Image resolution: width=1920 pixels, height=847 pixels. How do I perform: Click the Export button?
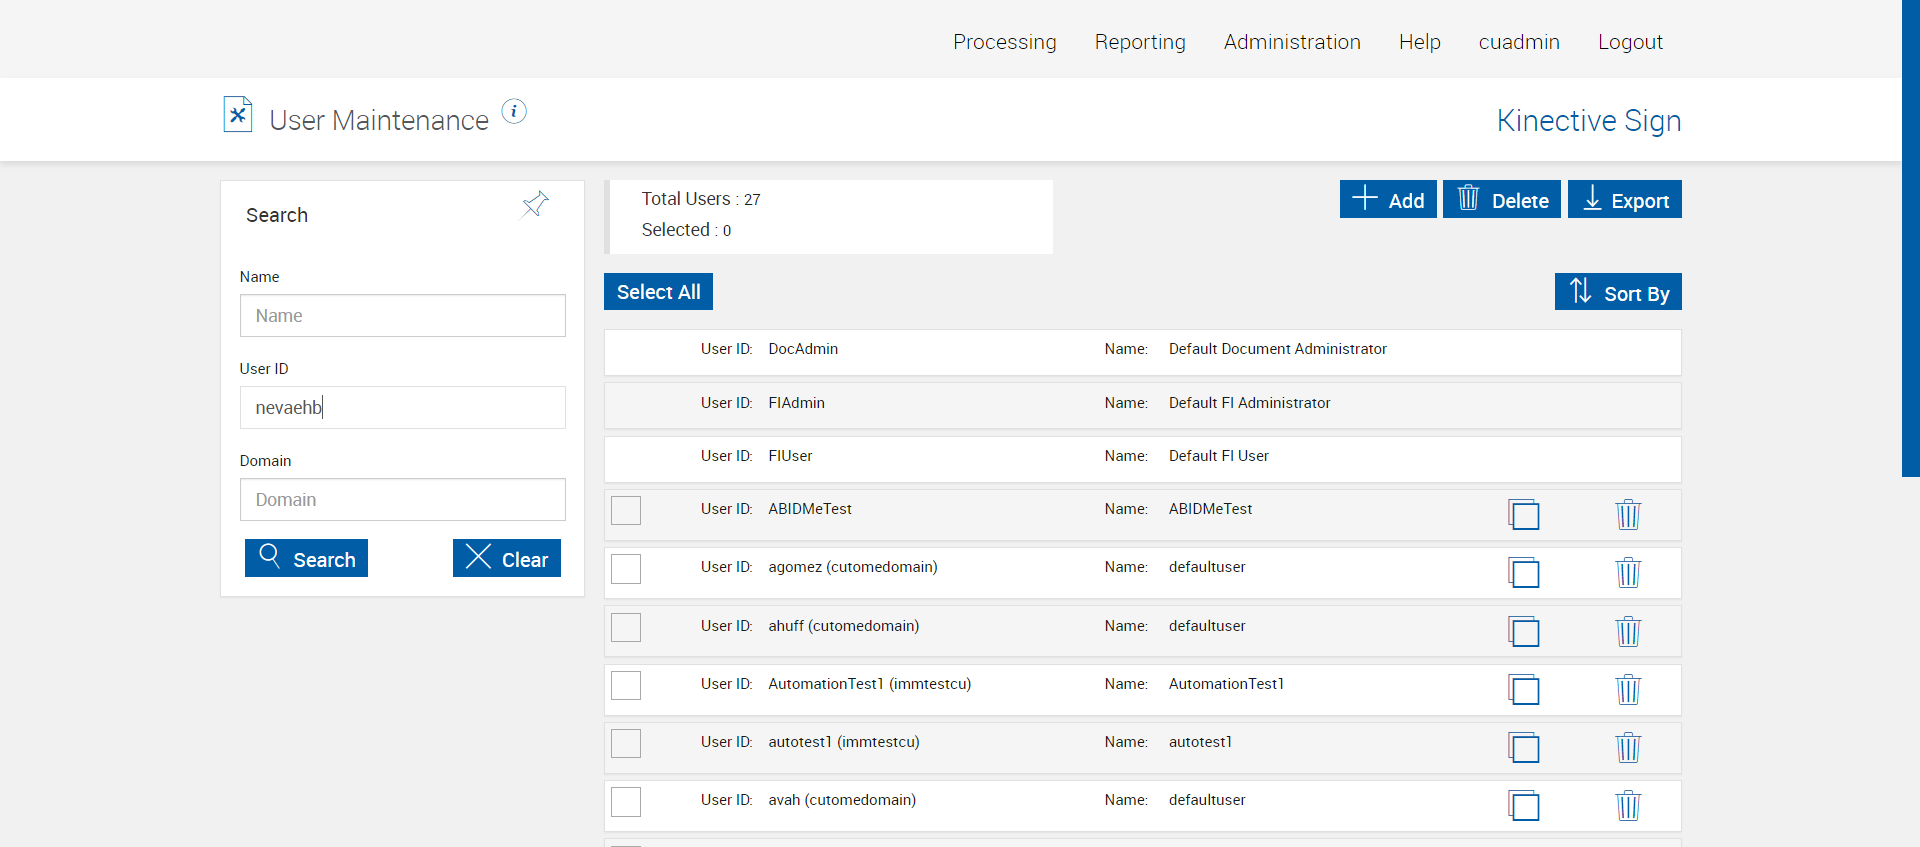(1624, 200)
